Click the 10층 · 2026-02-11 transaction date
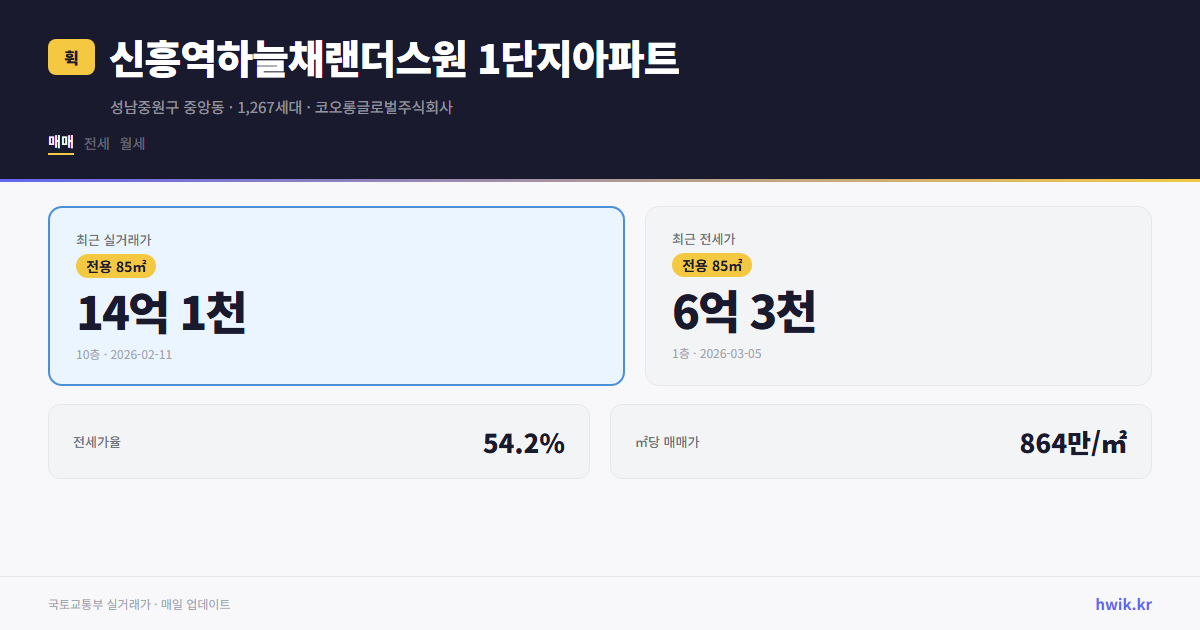Image resolution: width=1200 pixels, height=630 pixels. [x=124, y=355]
